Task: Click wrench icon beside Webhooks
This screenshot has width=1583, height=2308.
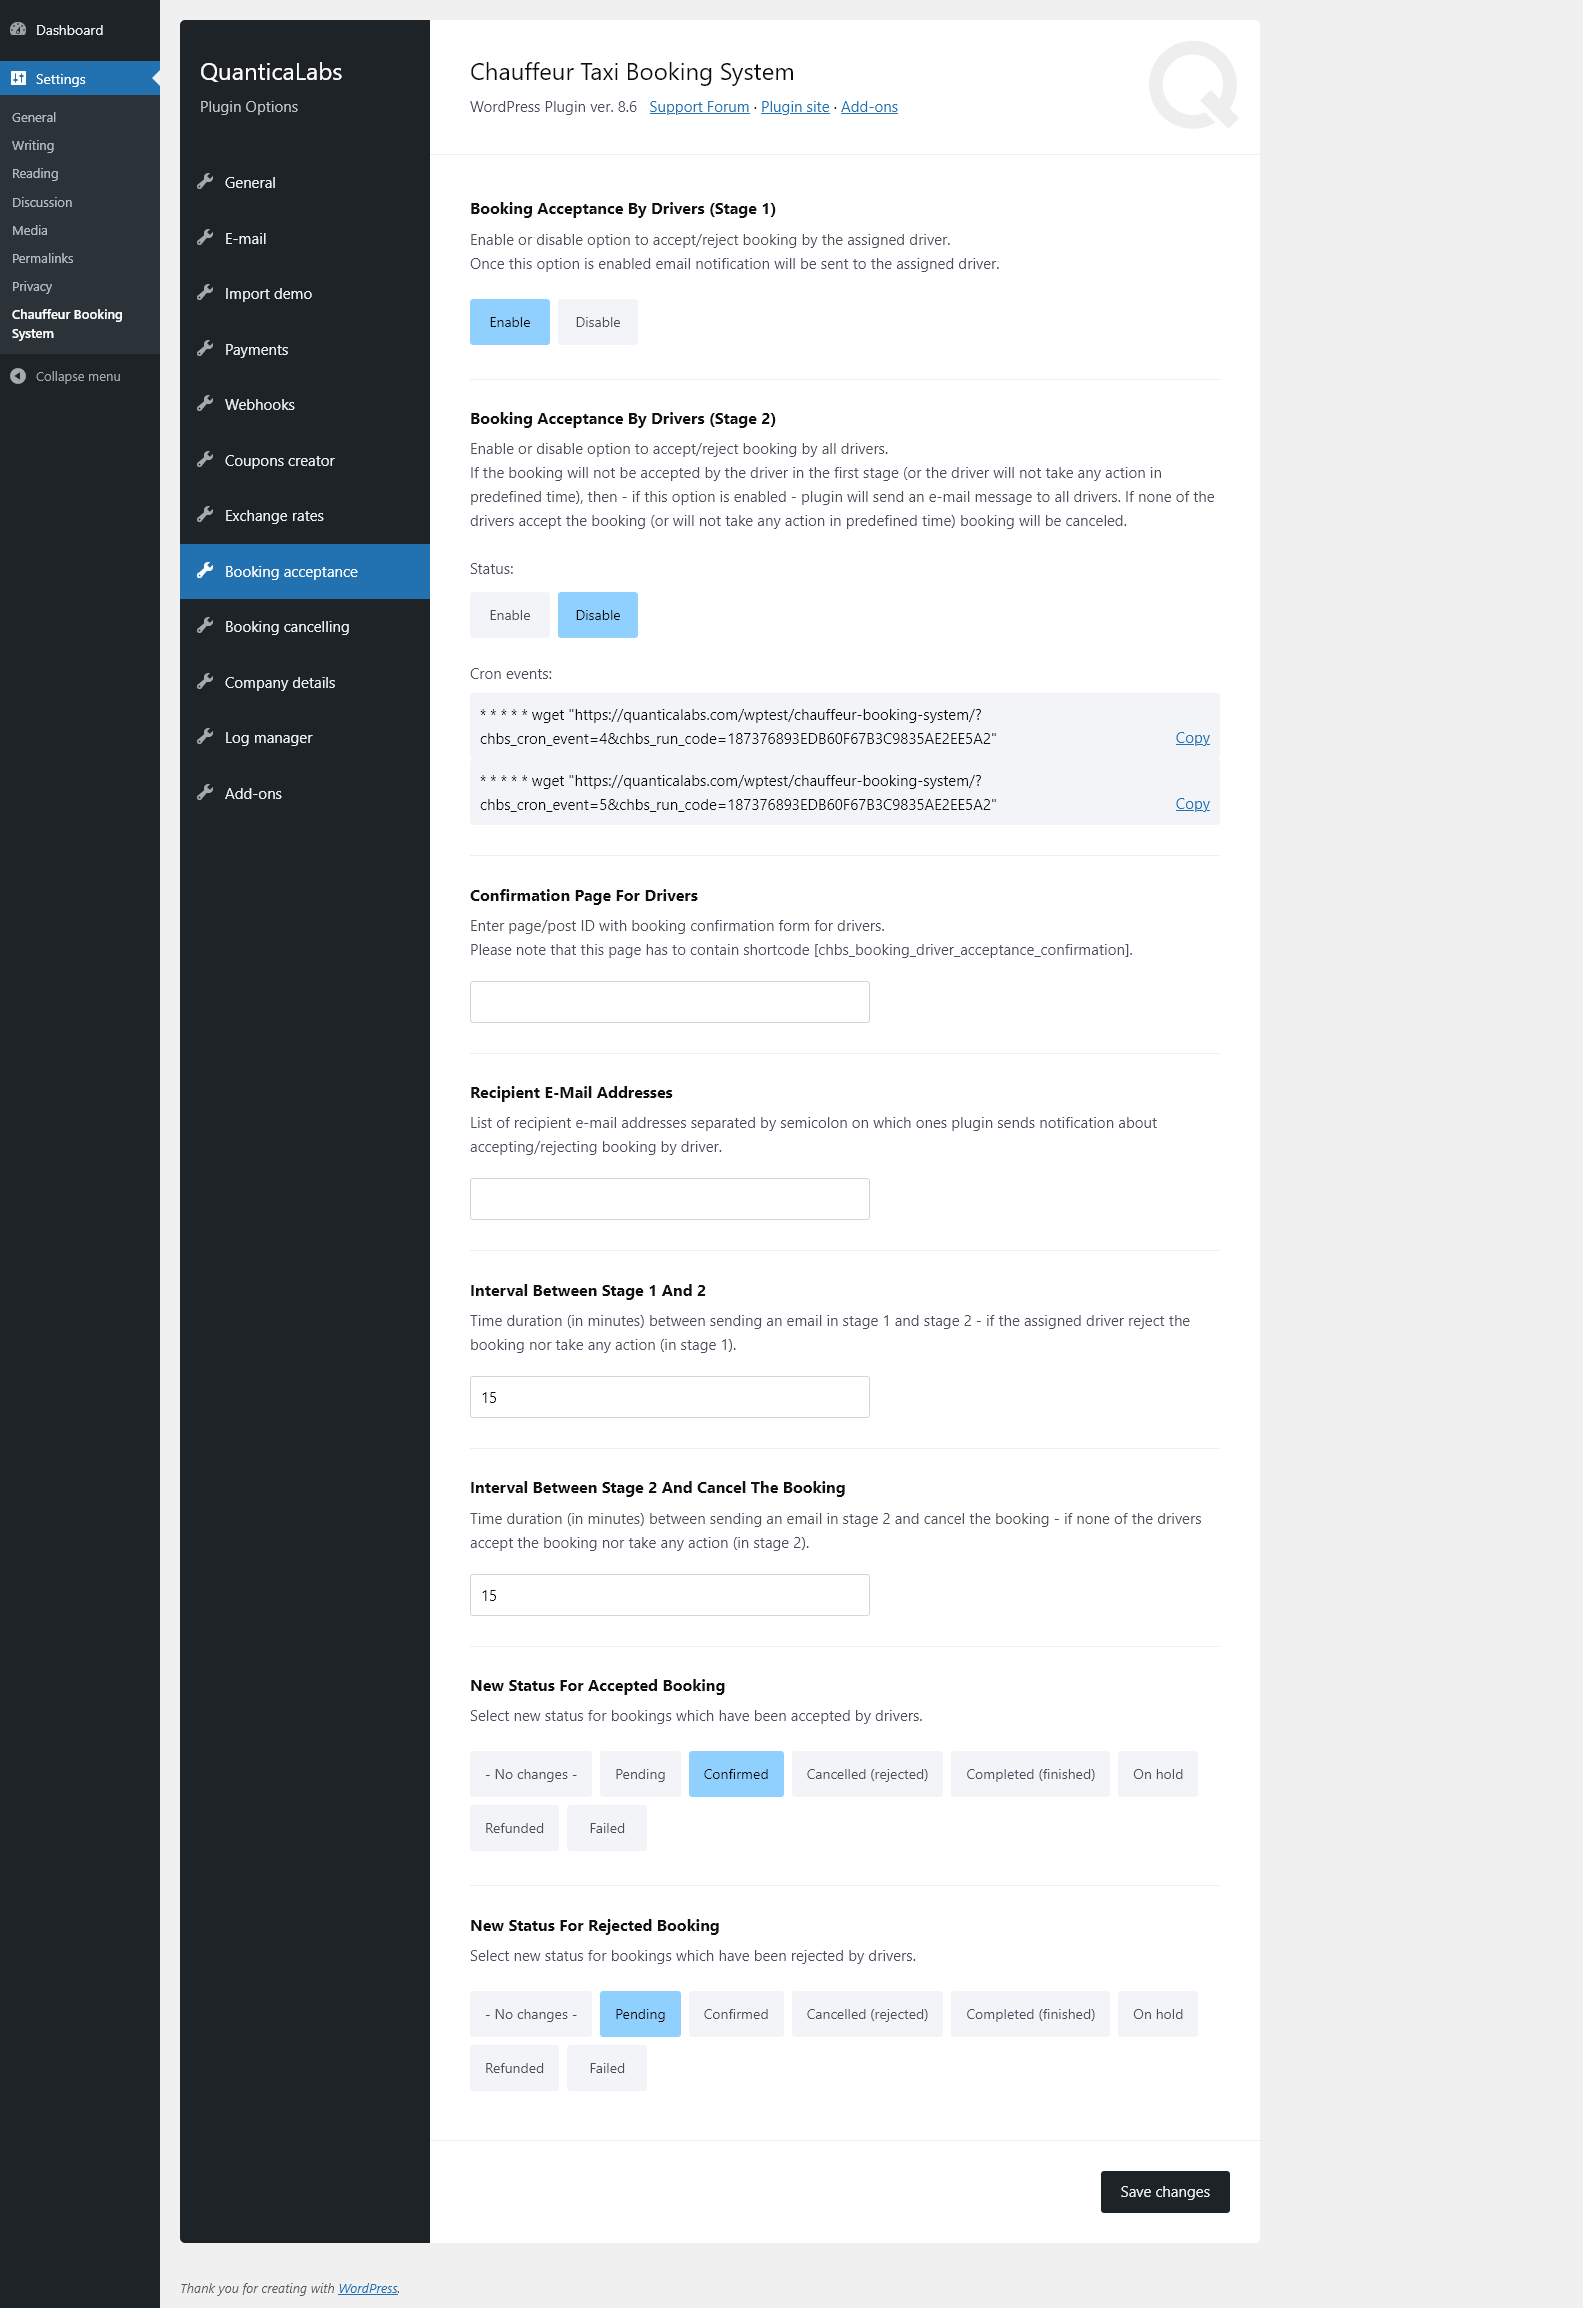Action: click(205, 404)
